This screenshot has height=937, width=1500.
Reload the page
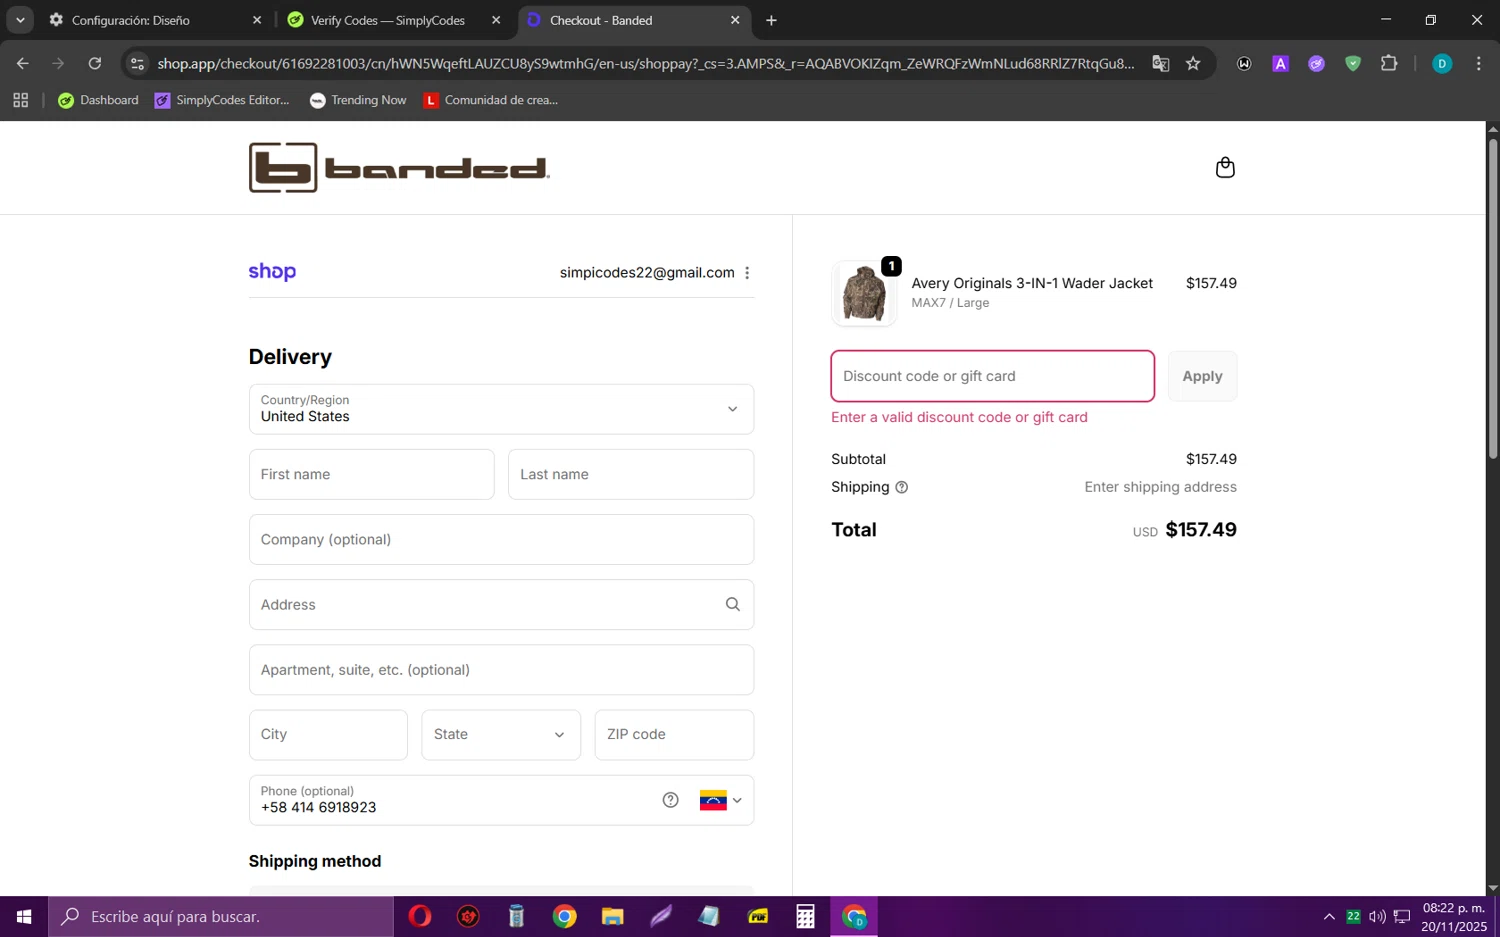[x=94, y=63]
